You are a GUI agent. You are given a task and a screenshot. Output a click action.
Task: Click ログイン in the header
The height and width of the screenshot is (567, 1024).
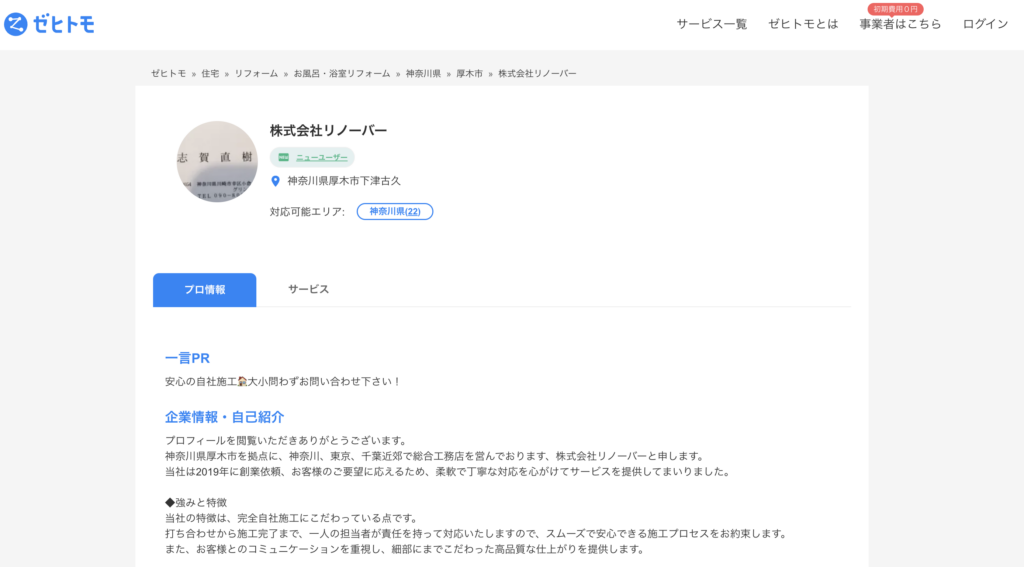(985, 24)
